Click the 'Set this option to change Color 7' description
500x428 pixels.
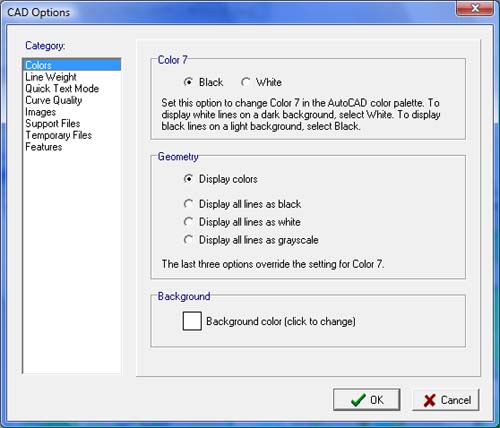301,114
